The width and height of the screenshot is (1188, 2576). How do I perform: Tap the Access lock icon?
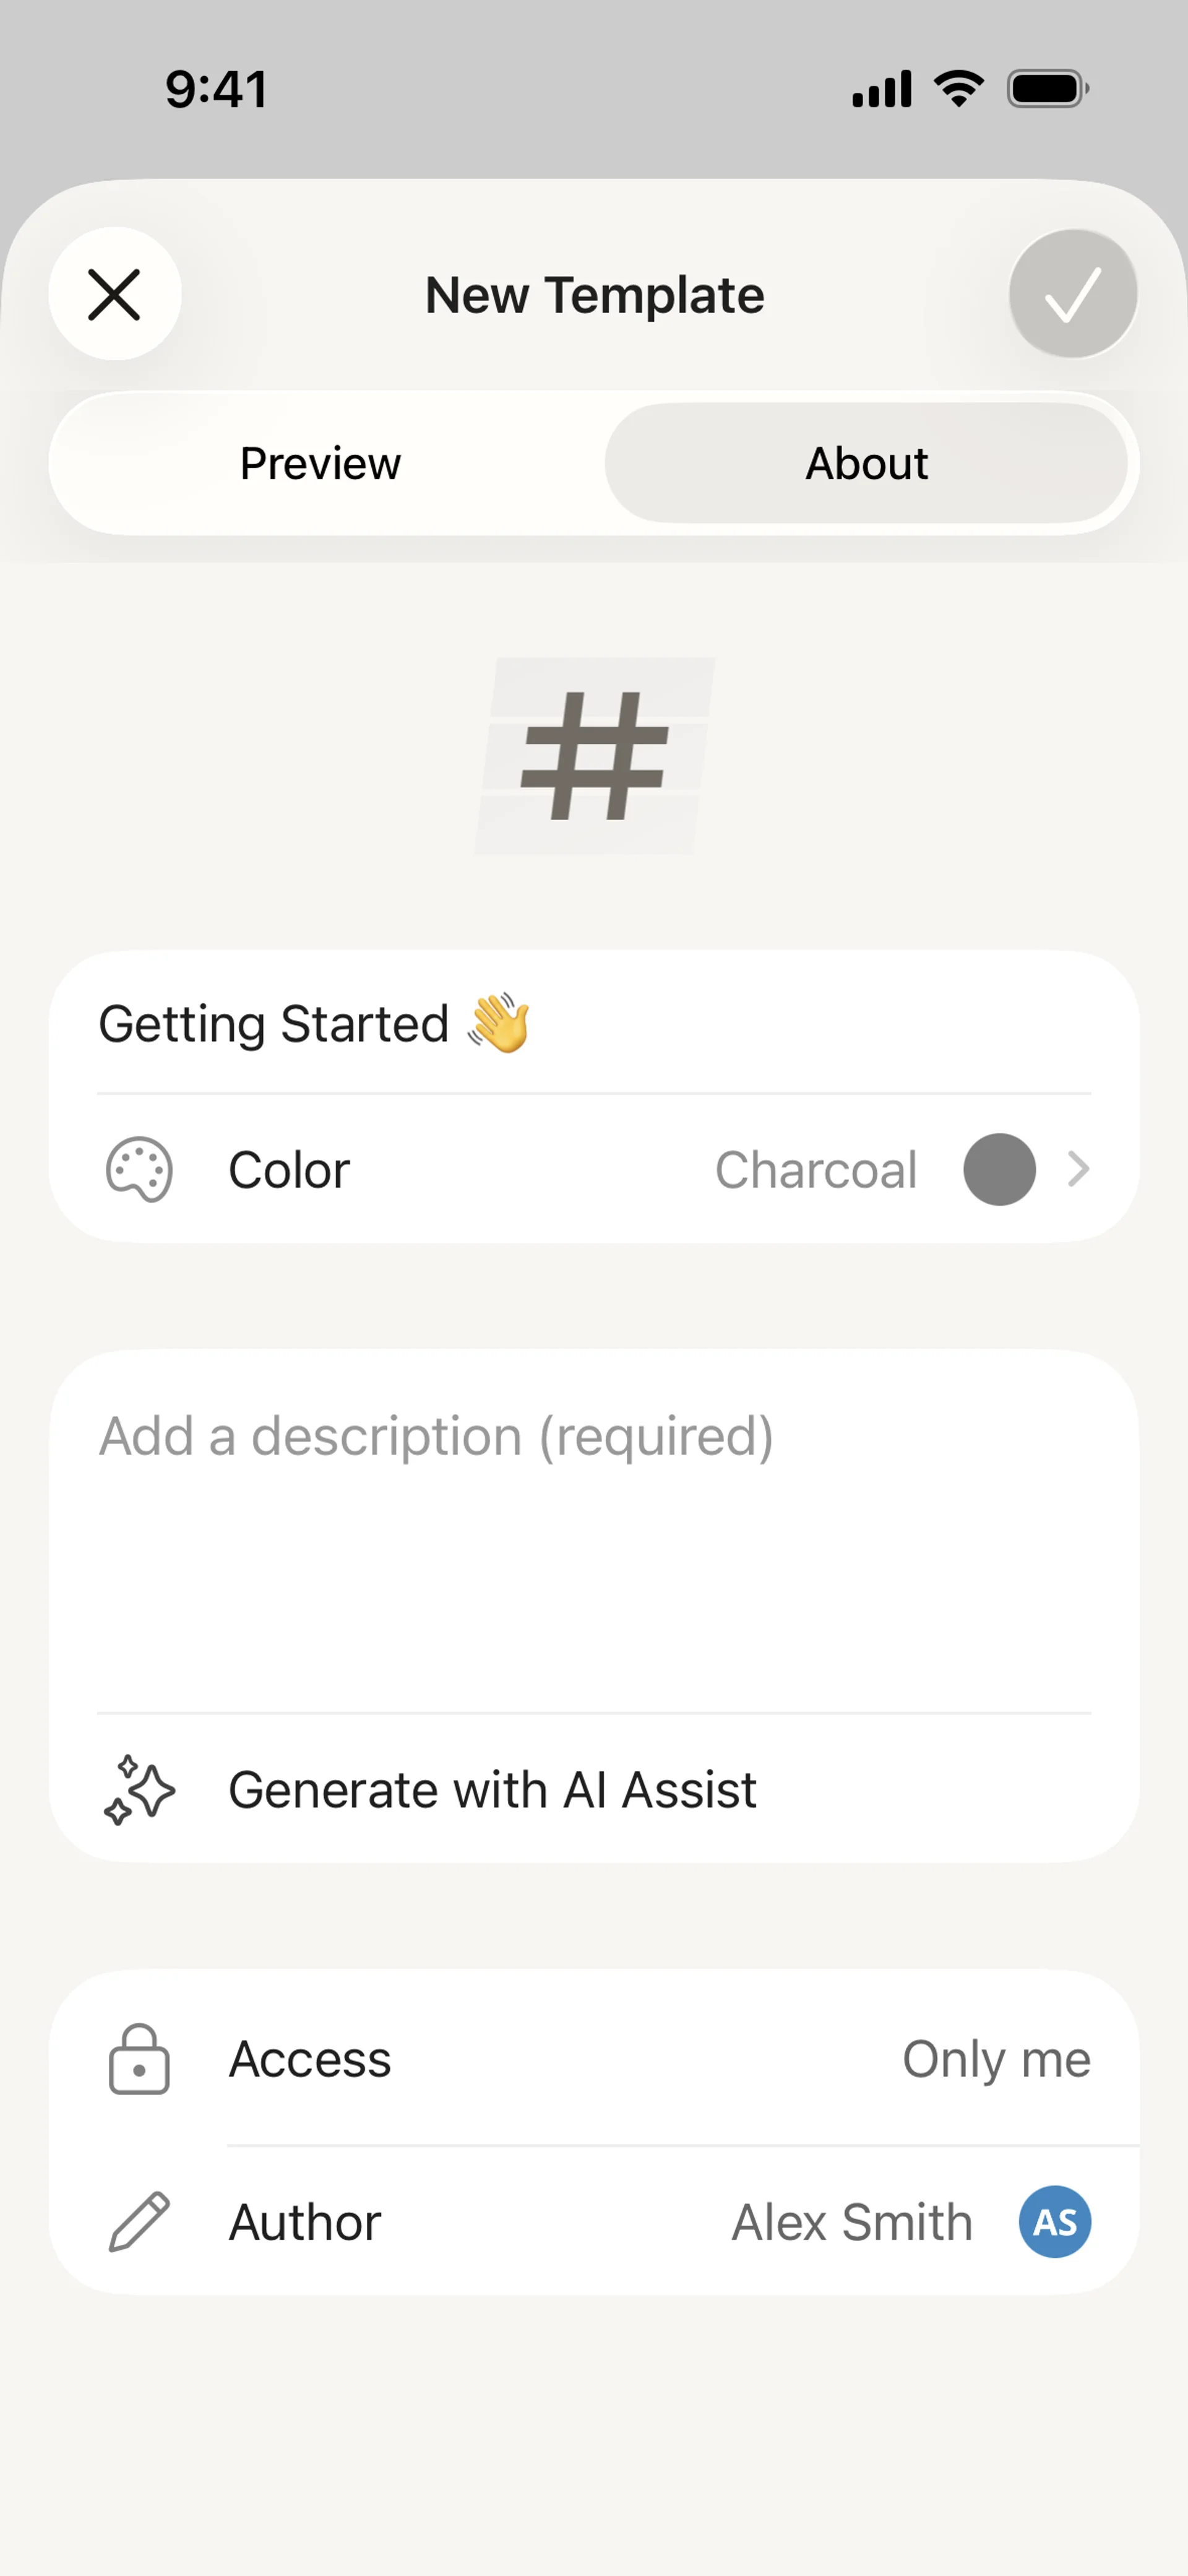(139, 2059)
